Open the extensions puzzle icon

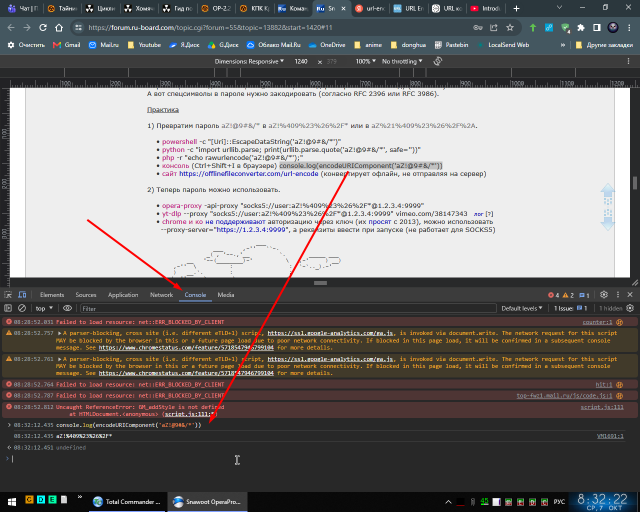click(581, 28)
